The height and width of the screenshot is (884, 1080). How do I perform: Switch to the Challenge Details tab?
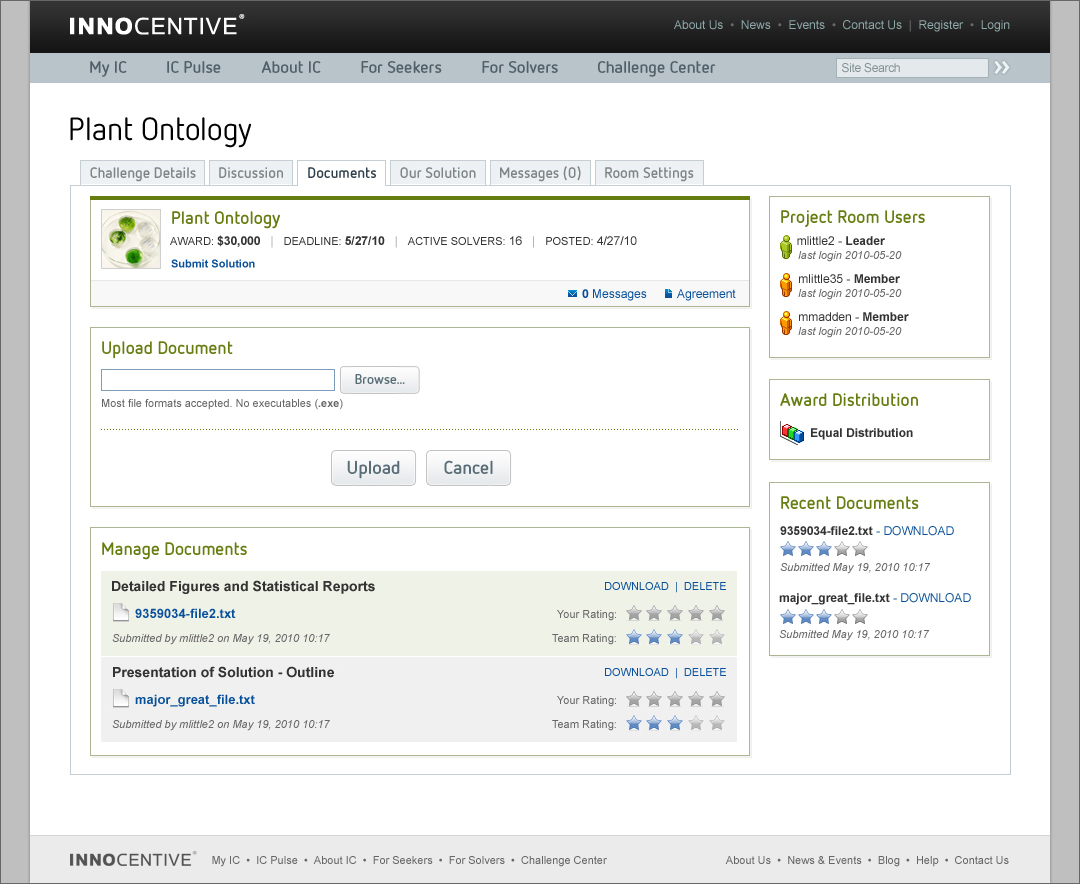(143, 173)
